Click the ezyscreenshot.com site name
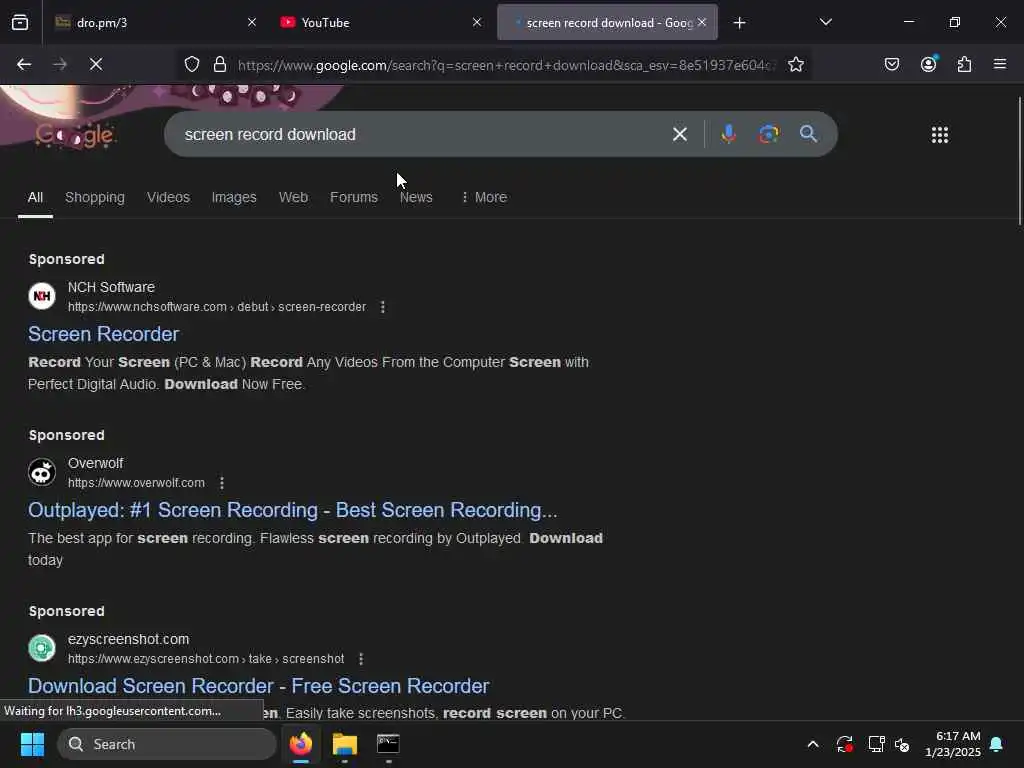 point(129,639)
